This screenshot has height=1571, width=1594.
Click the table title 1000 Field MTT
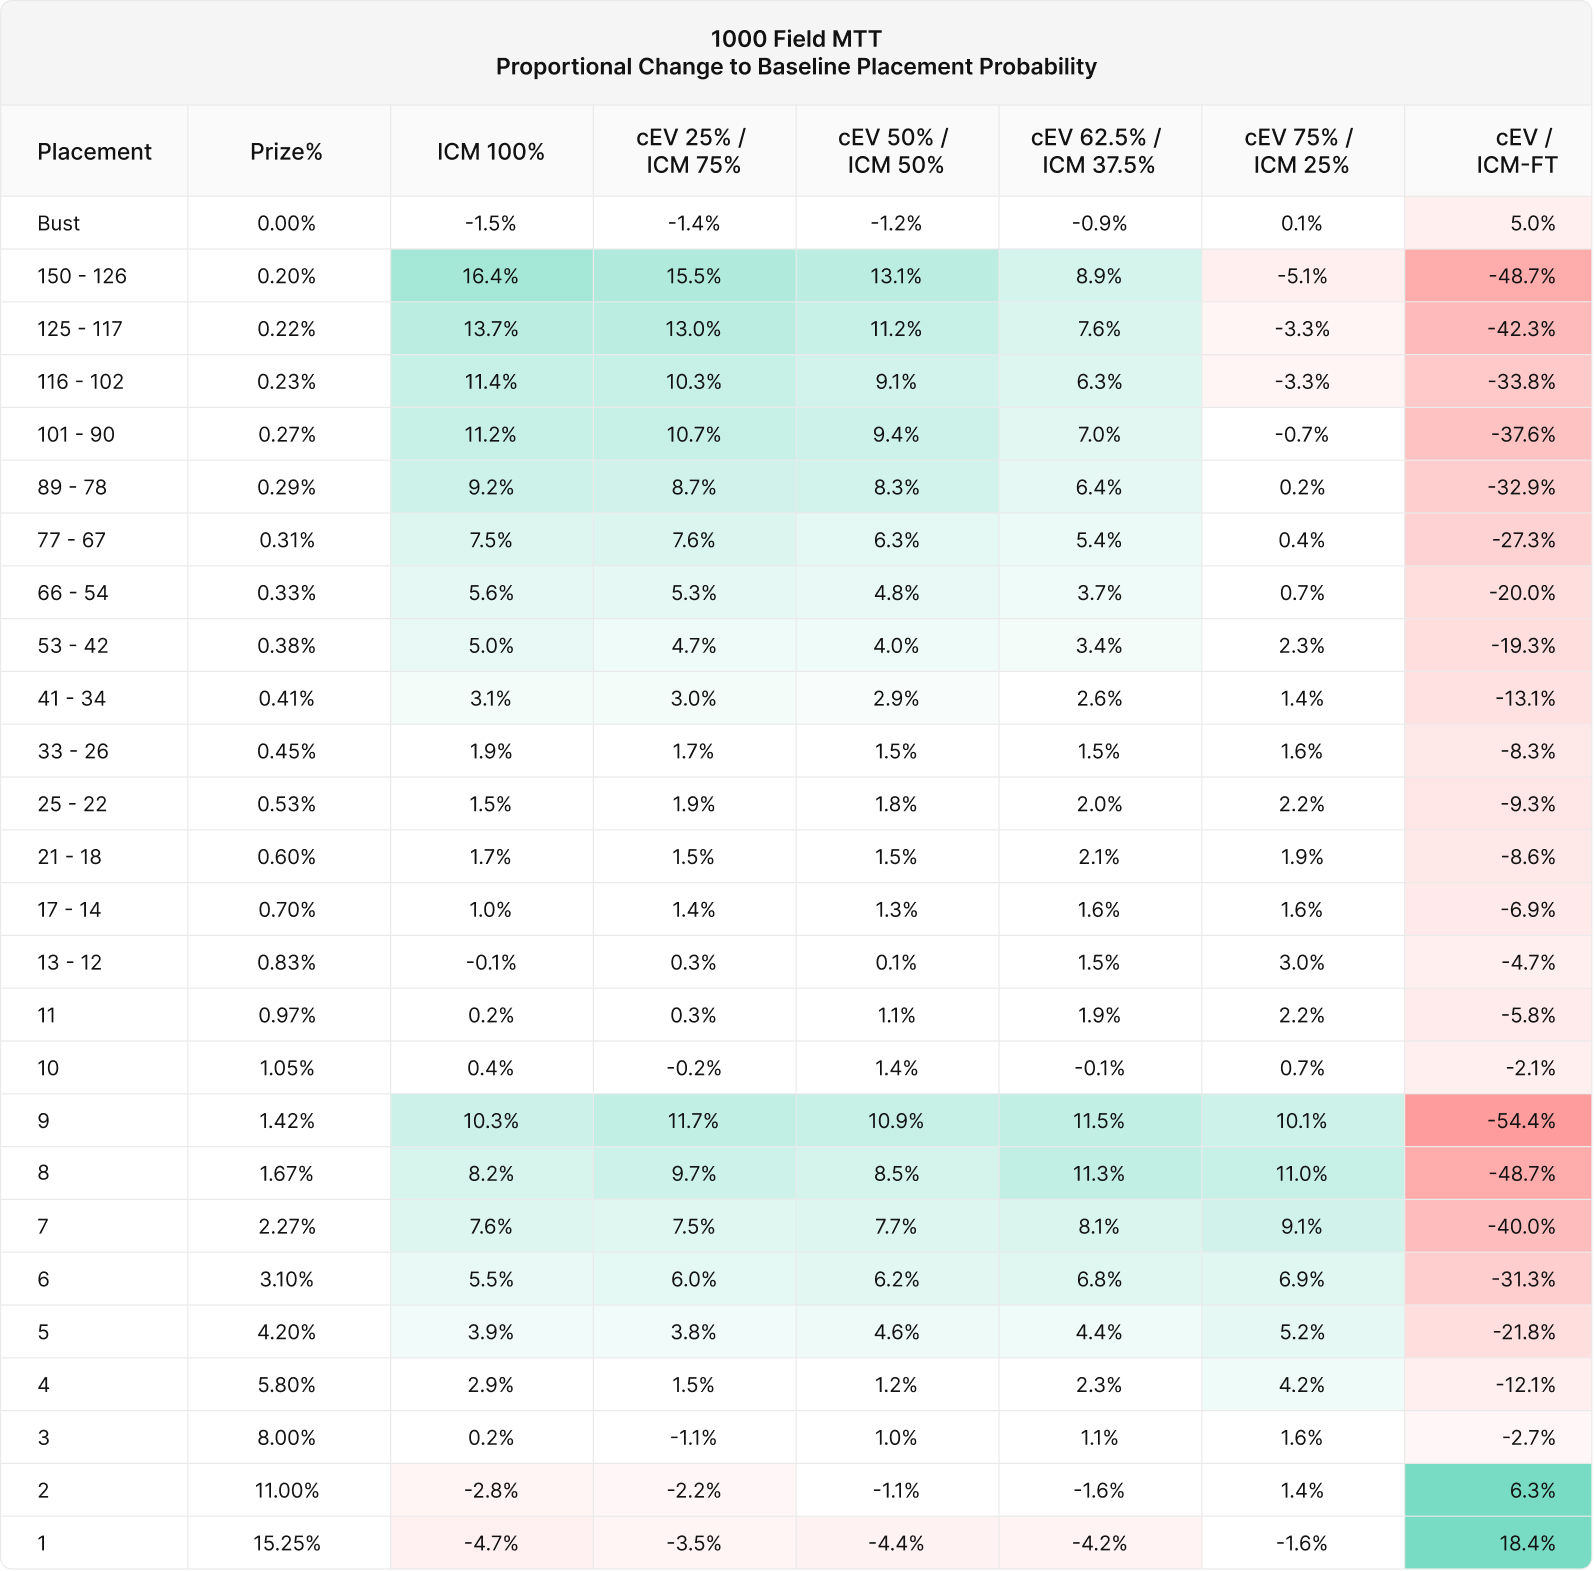pos(796,39)
